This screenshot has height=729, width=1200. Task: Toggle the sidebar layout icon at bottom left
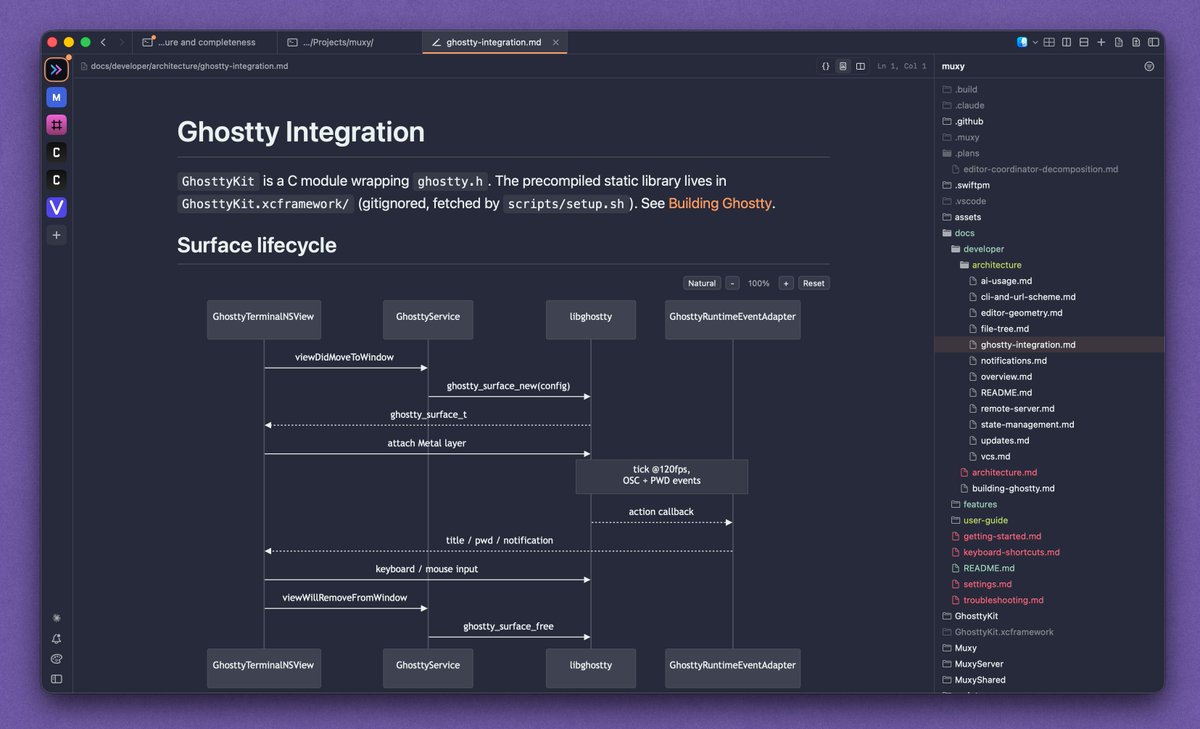(x=57, y=679)
